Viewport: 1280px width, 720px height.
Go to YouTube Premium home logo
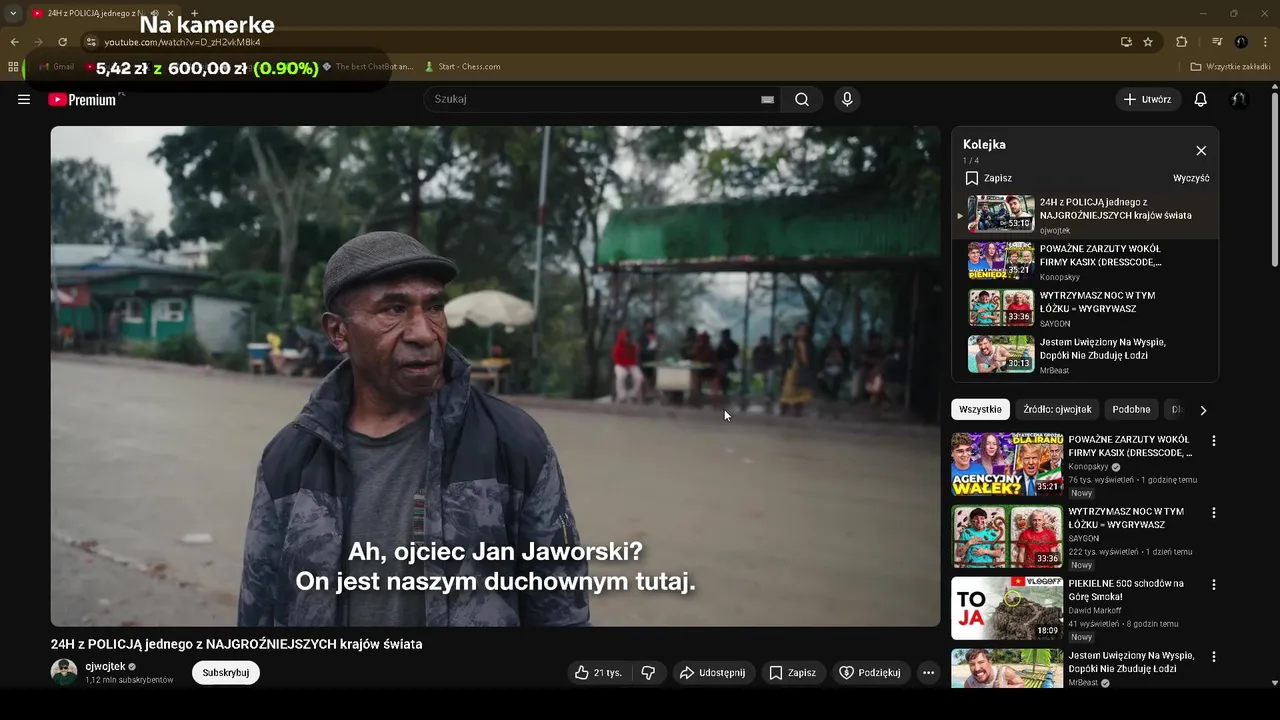(x=82, y=99)
